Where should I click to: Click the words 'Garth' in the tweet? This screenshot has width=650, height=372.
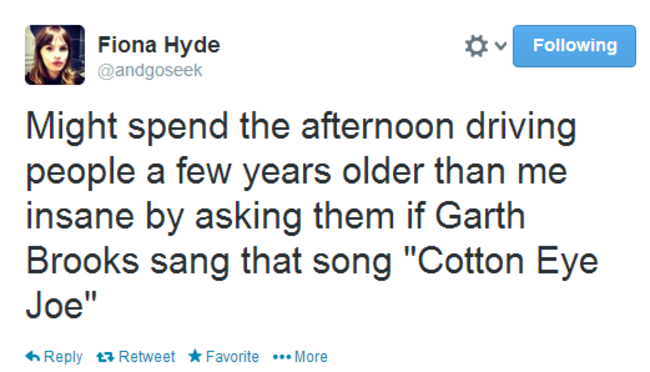480,215
